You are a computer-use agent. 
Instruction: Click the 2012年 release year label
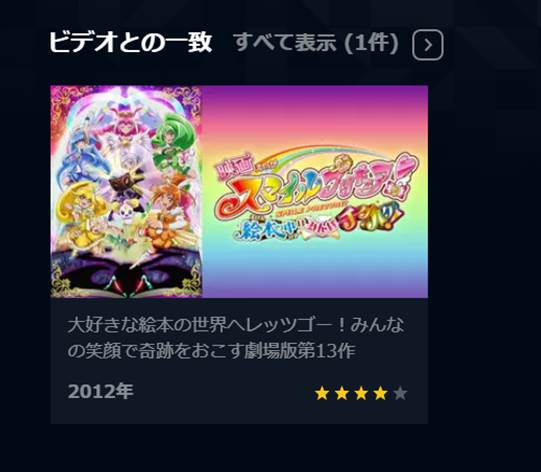[100, 392]
